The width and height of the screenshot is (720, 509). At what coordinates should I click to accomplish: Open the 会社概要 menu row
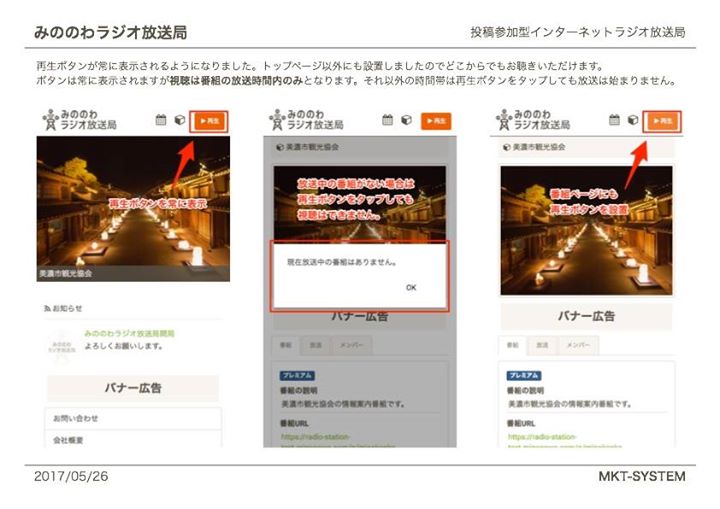[x=133, y=440]
